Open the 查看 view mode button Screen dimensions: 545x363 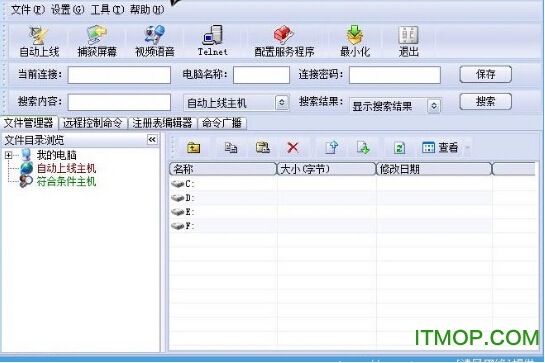click(440, 148)
